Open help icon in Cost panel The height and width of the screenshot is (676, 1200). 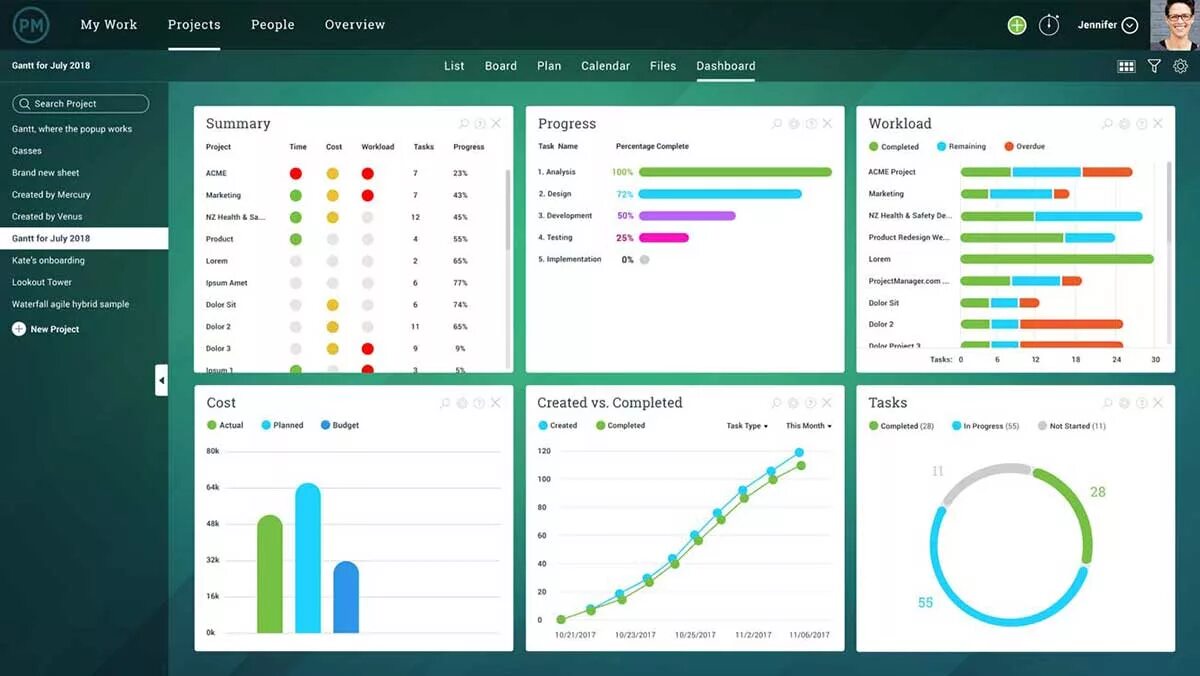click(x=479, y=403)
